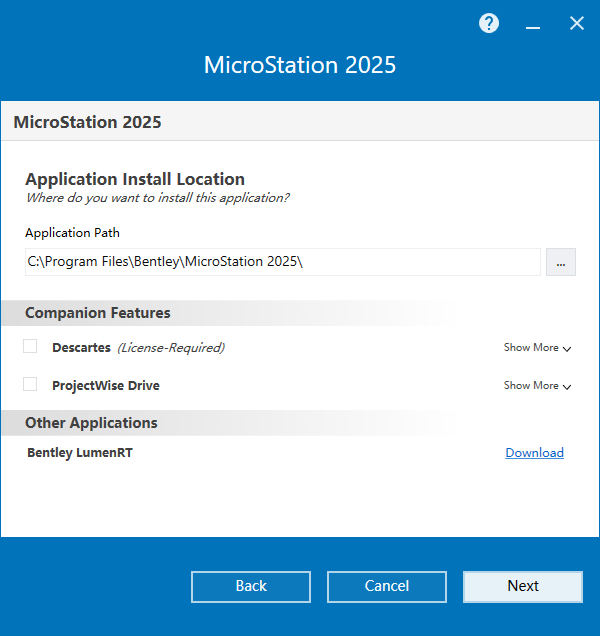Click the Application Install Location heading
600x636 pixels.
(x=135, y=179)
